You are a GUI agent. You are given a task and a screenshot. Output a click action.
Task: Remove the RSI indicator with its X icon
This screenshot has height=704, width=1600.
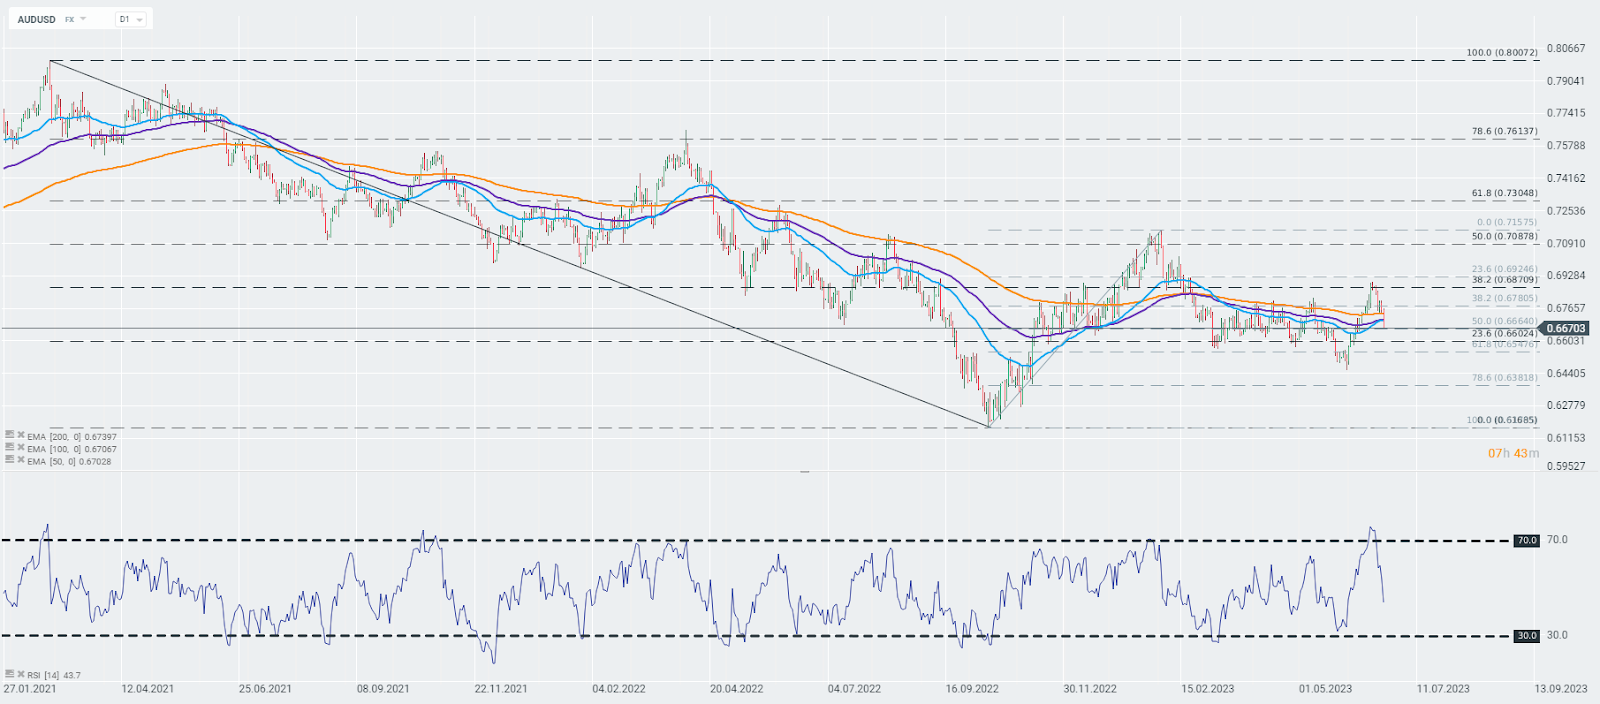pyautogui.click(x=20, y=674)
